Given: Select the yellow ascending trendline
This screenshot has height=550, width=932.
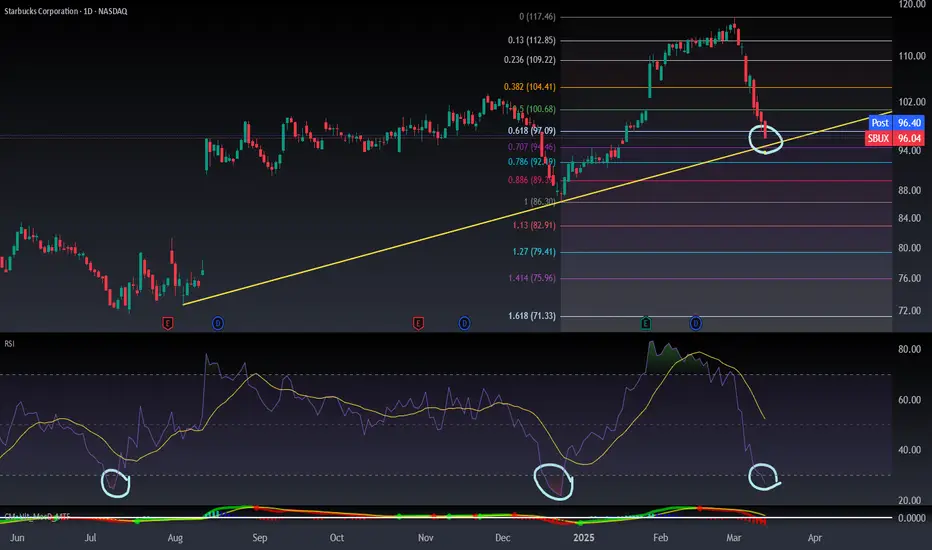Looking at the screenshot, I should tap(537, 208).
